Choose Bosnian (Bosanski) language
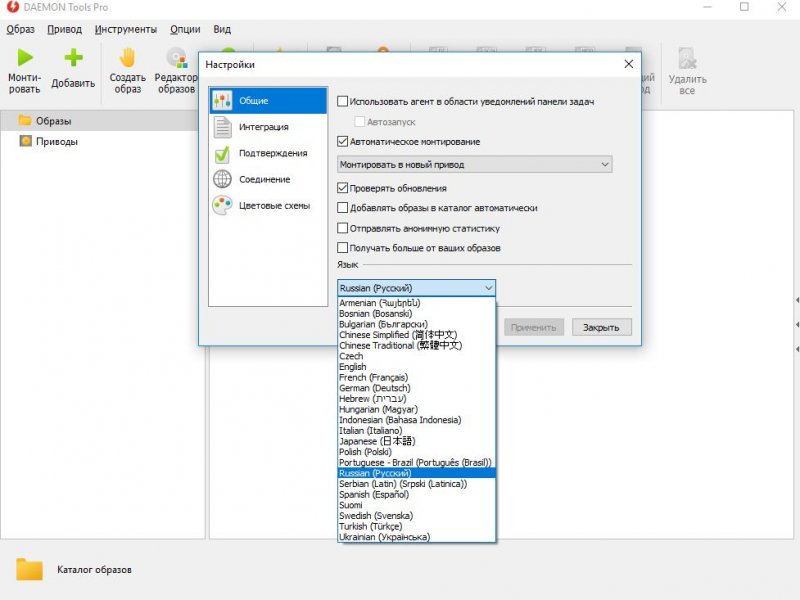This screenshot has width=800, height=600. coord(416,314)
